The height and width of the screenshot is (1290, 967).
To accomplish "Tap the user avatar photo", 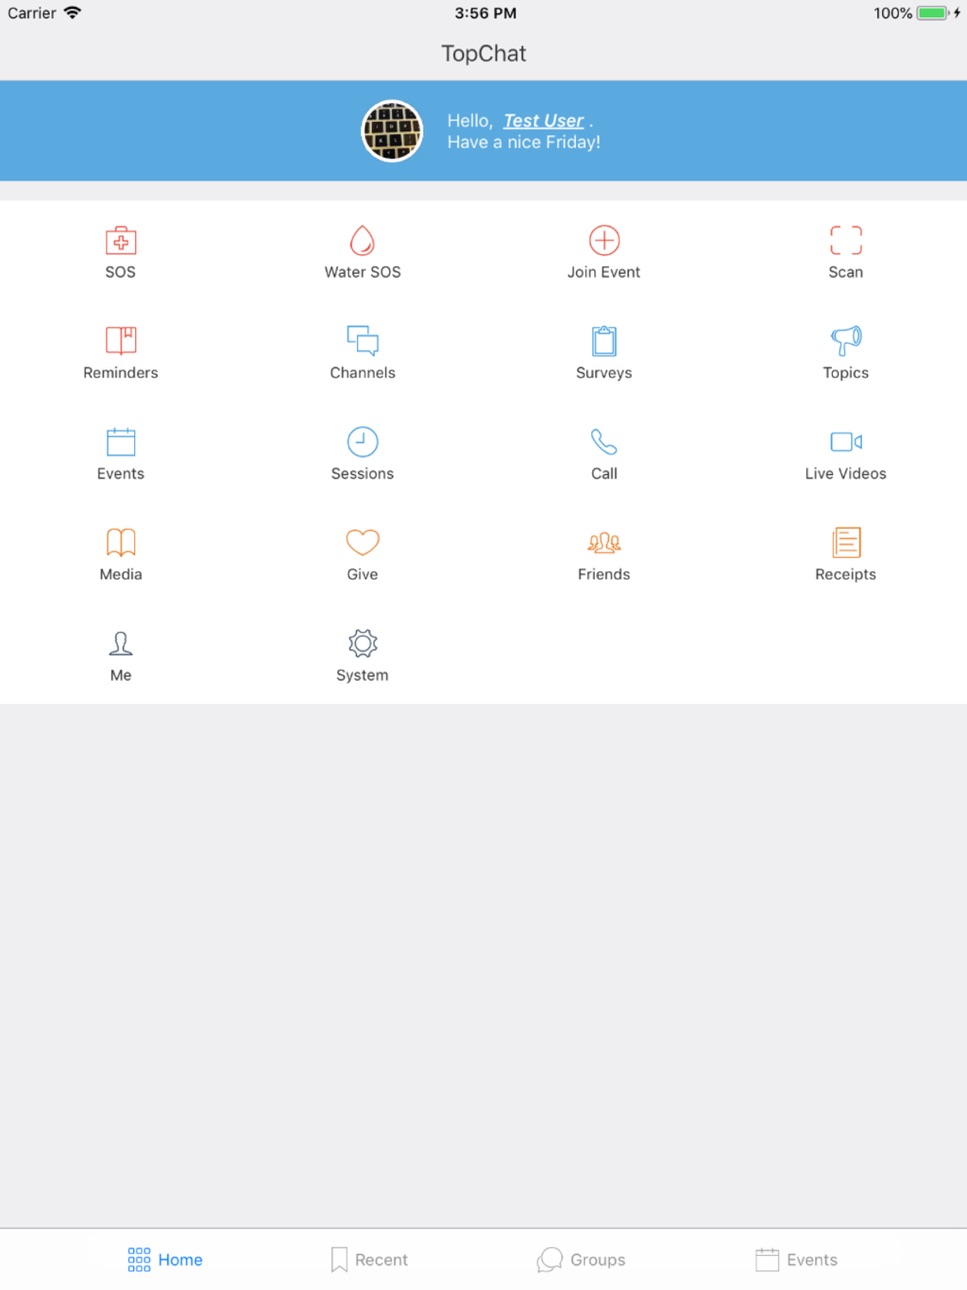I will (392, 131).
